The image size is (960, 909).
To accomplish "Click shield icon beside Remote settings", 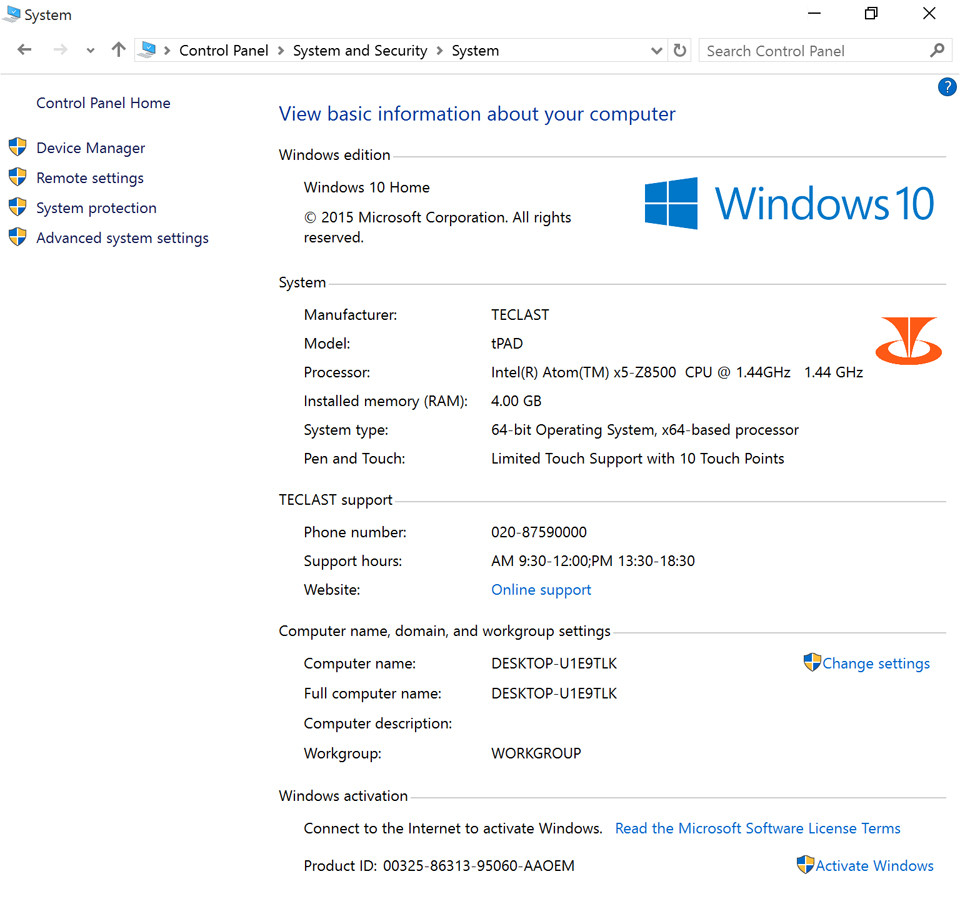I will click(18, 177).
